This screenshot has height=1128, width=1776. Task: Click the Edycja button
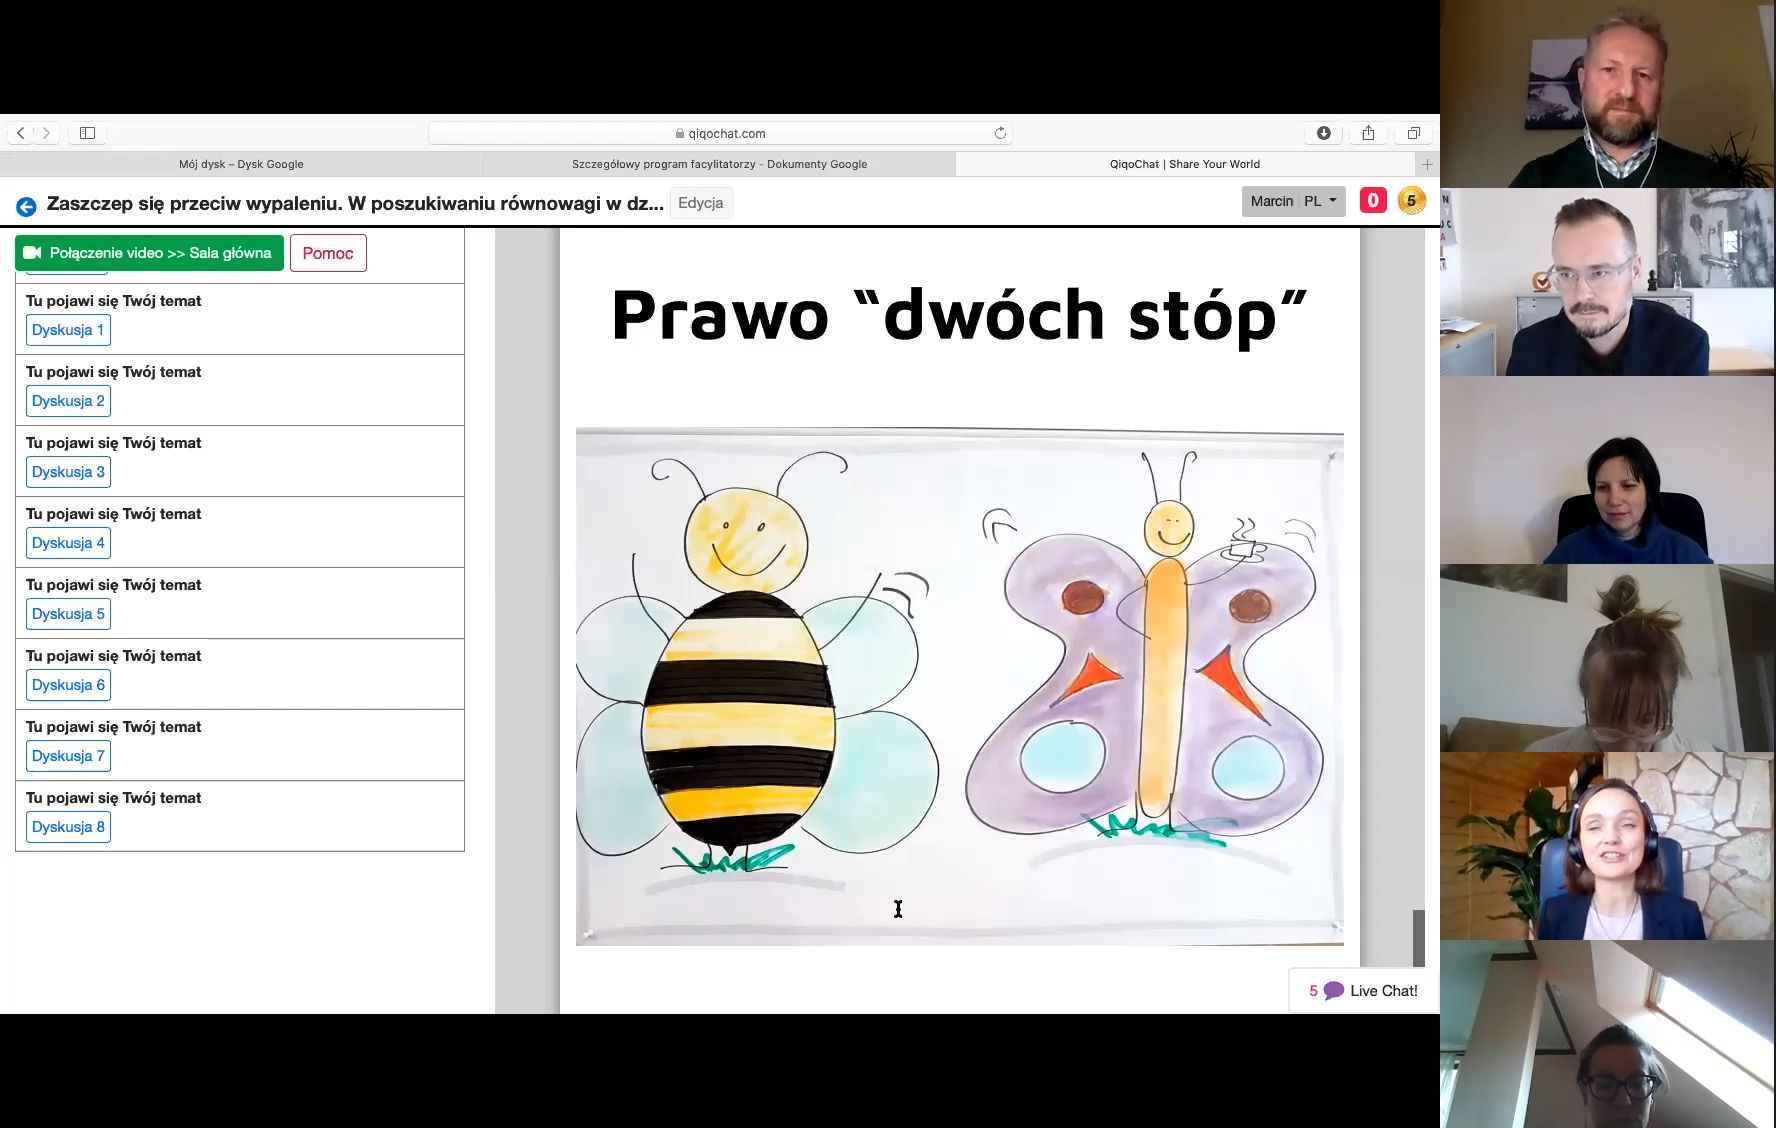701,203
